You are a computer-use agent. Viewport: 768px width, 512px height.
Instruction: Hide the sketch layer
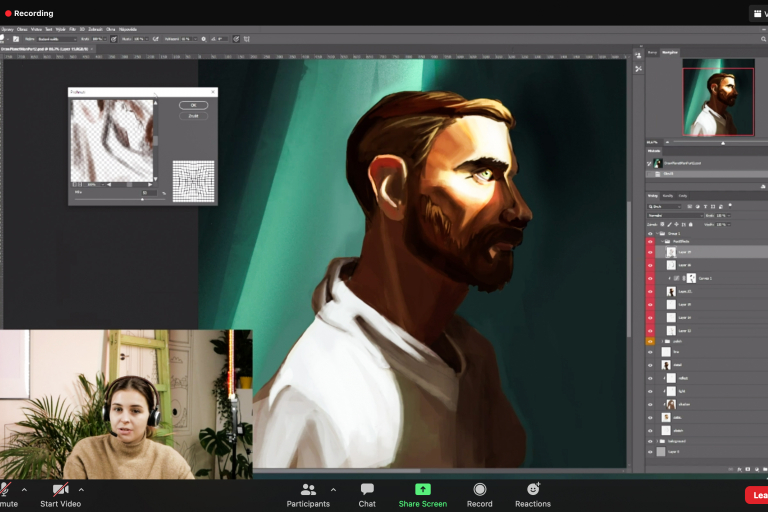point(650,431)
